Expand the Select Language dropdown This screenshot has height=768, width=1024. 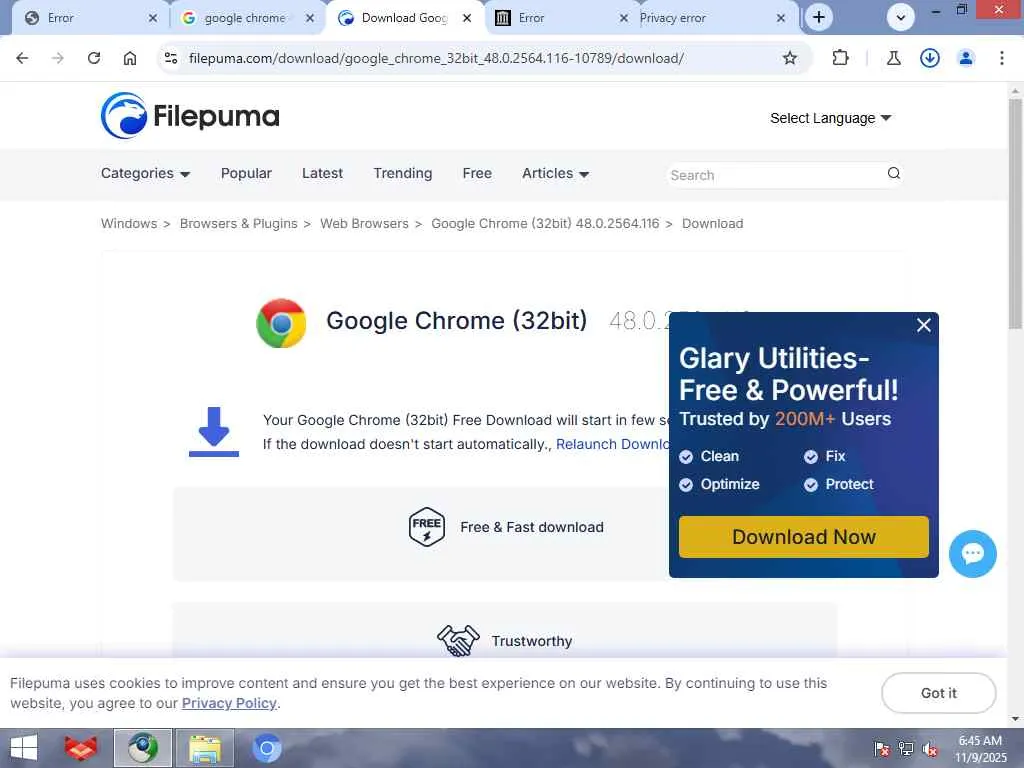pyautogui.click(x=830, y=118)
